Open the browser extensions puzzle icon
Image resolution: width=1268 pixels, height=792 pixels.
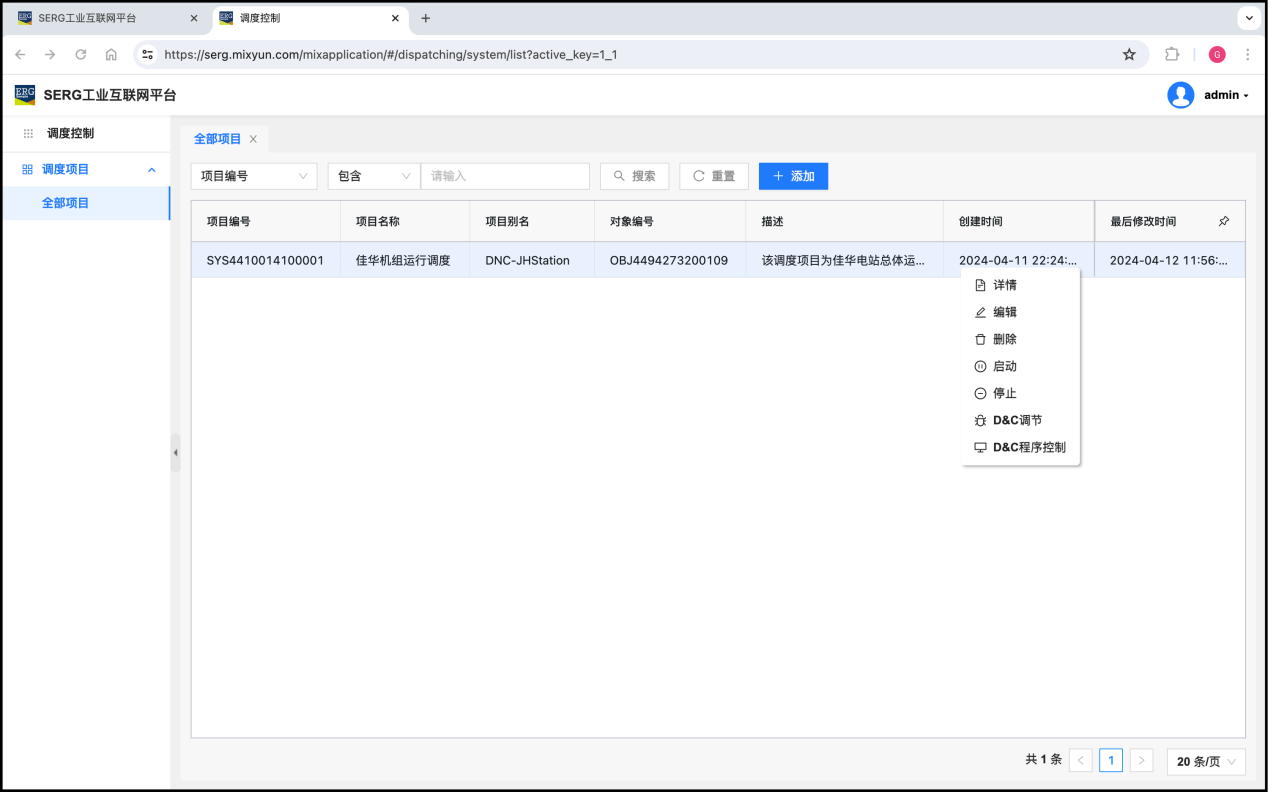click(1172, 55)
